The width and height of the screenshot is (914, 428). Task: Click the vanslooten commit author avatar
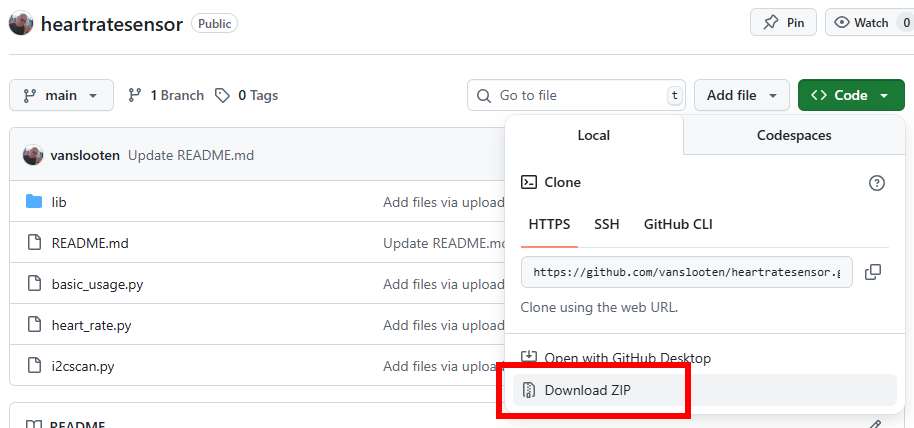pos(33,155)
